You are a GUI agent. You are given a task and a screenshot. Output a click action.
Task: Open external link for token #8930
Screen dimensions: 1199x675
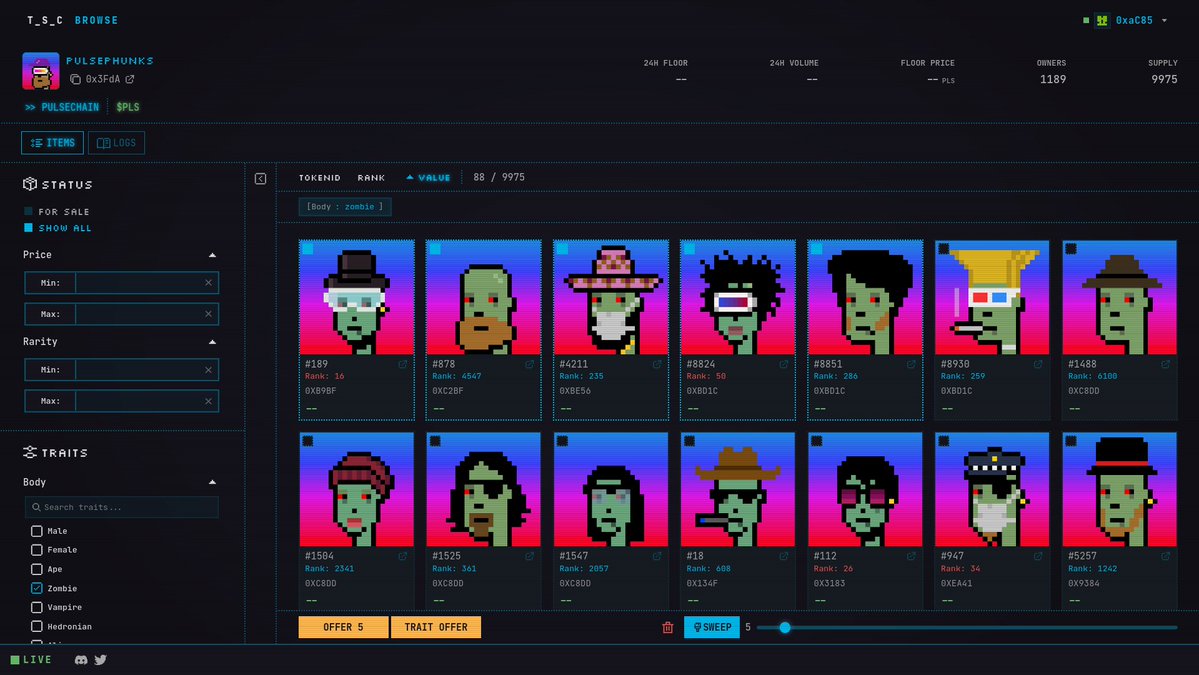(x=1038, y=365)
